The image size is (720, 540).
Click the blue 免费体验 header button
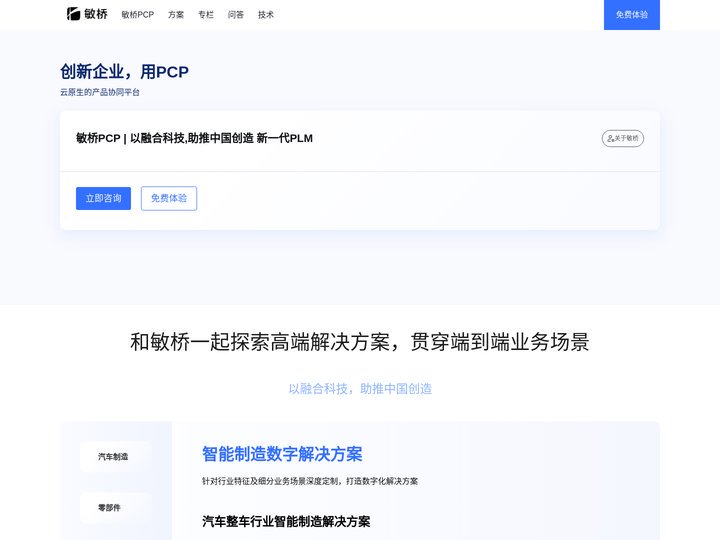(x=632, y=15)
